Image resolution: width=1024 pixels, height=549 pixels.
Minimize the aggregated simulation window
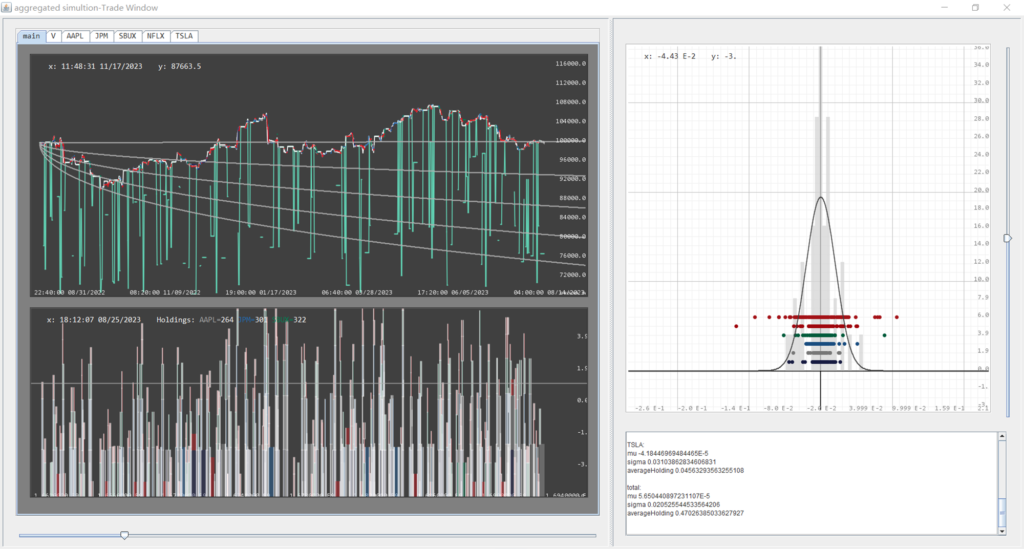click(944, 8)
